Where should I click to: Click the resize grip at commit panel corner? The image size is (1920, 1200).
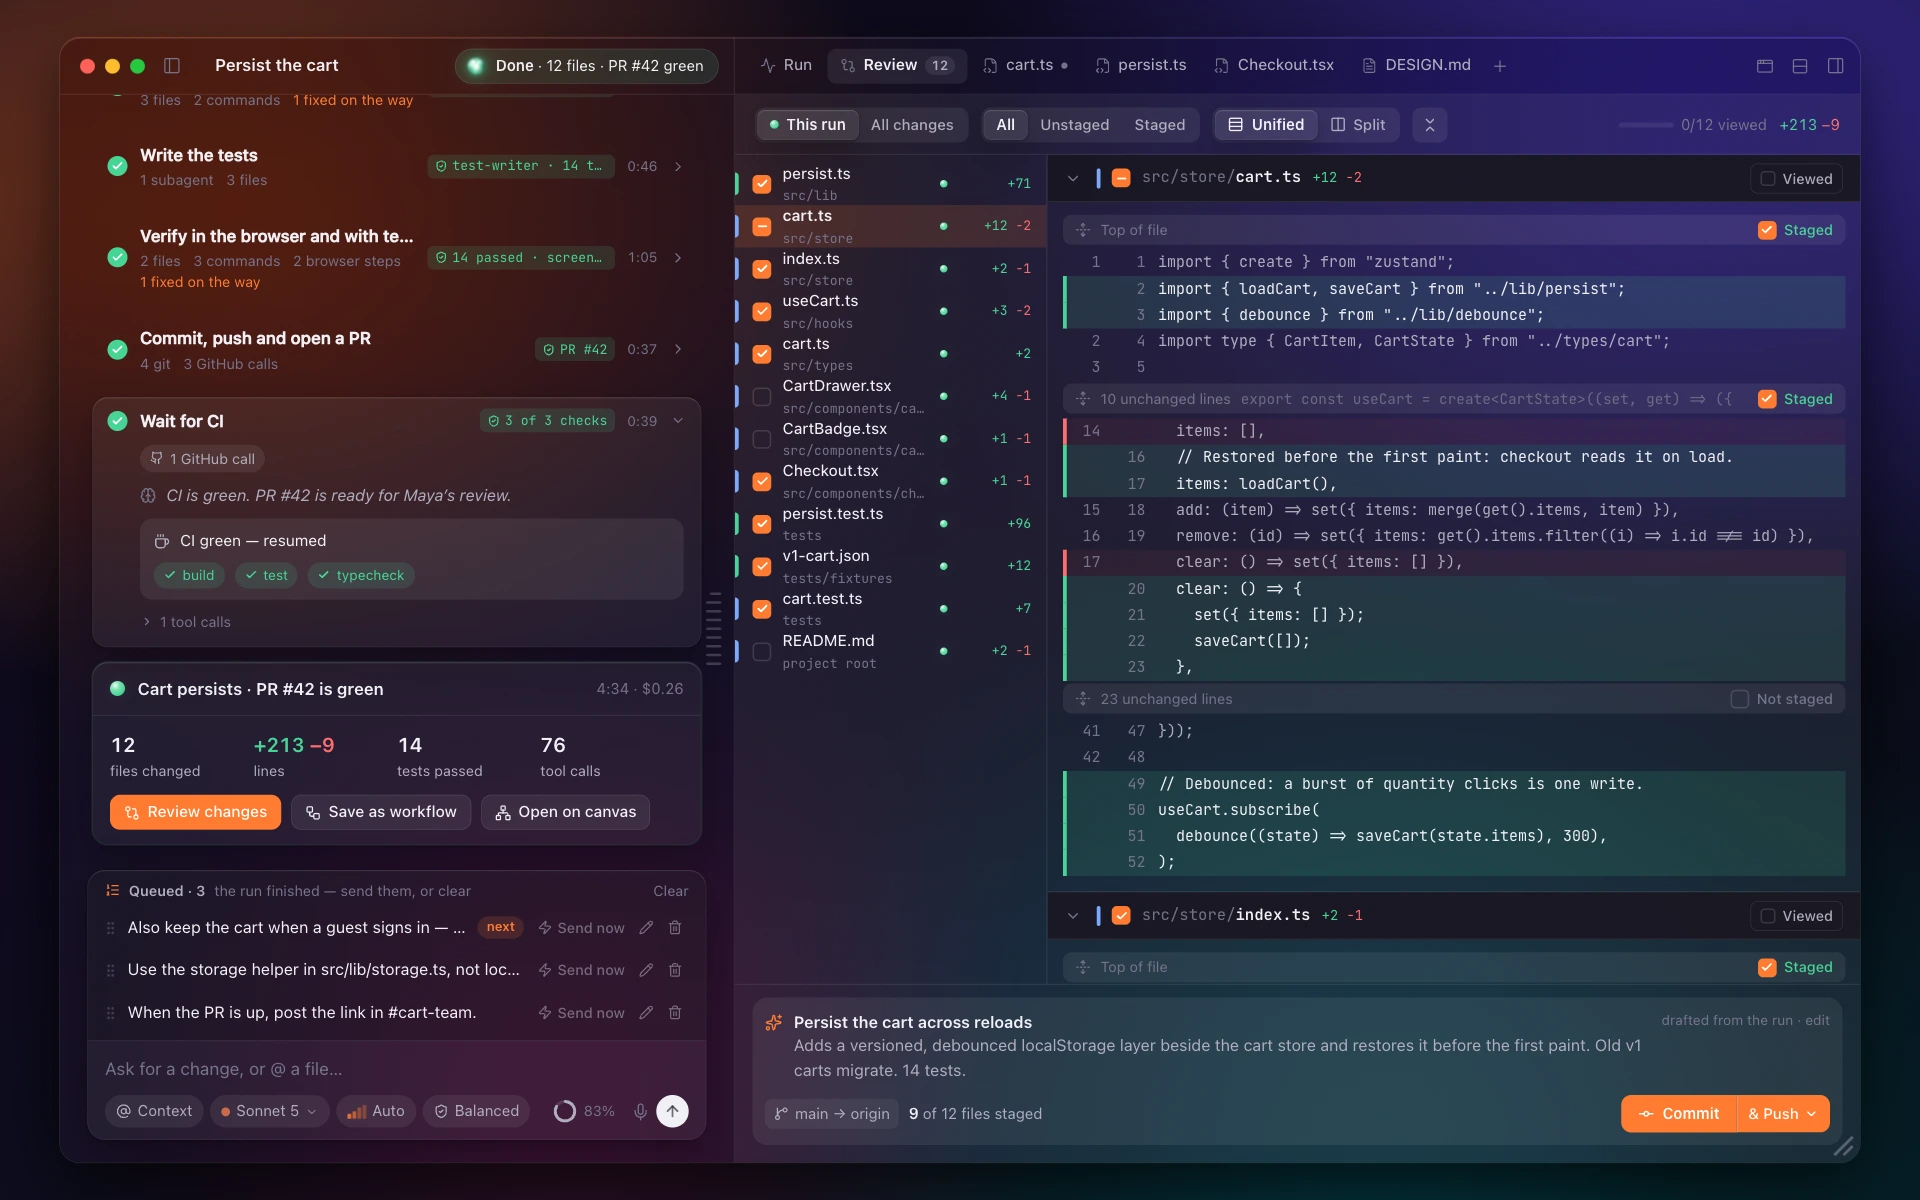1843,1147
